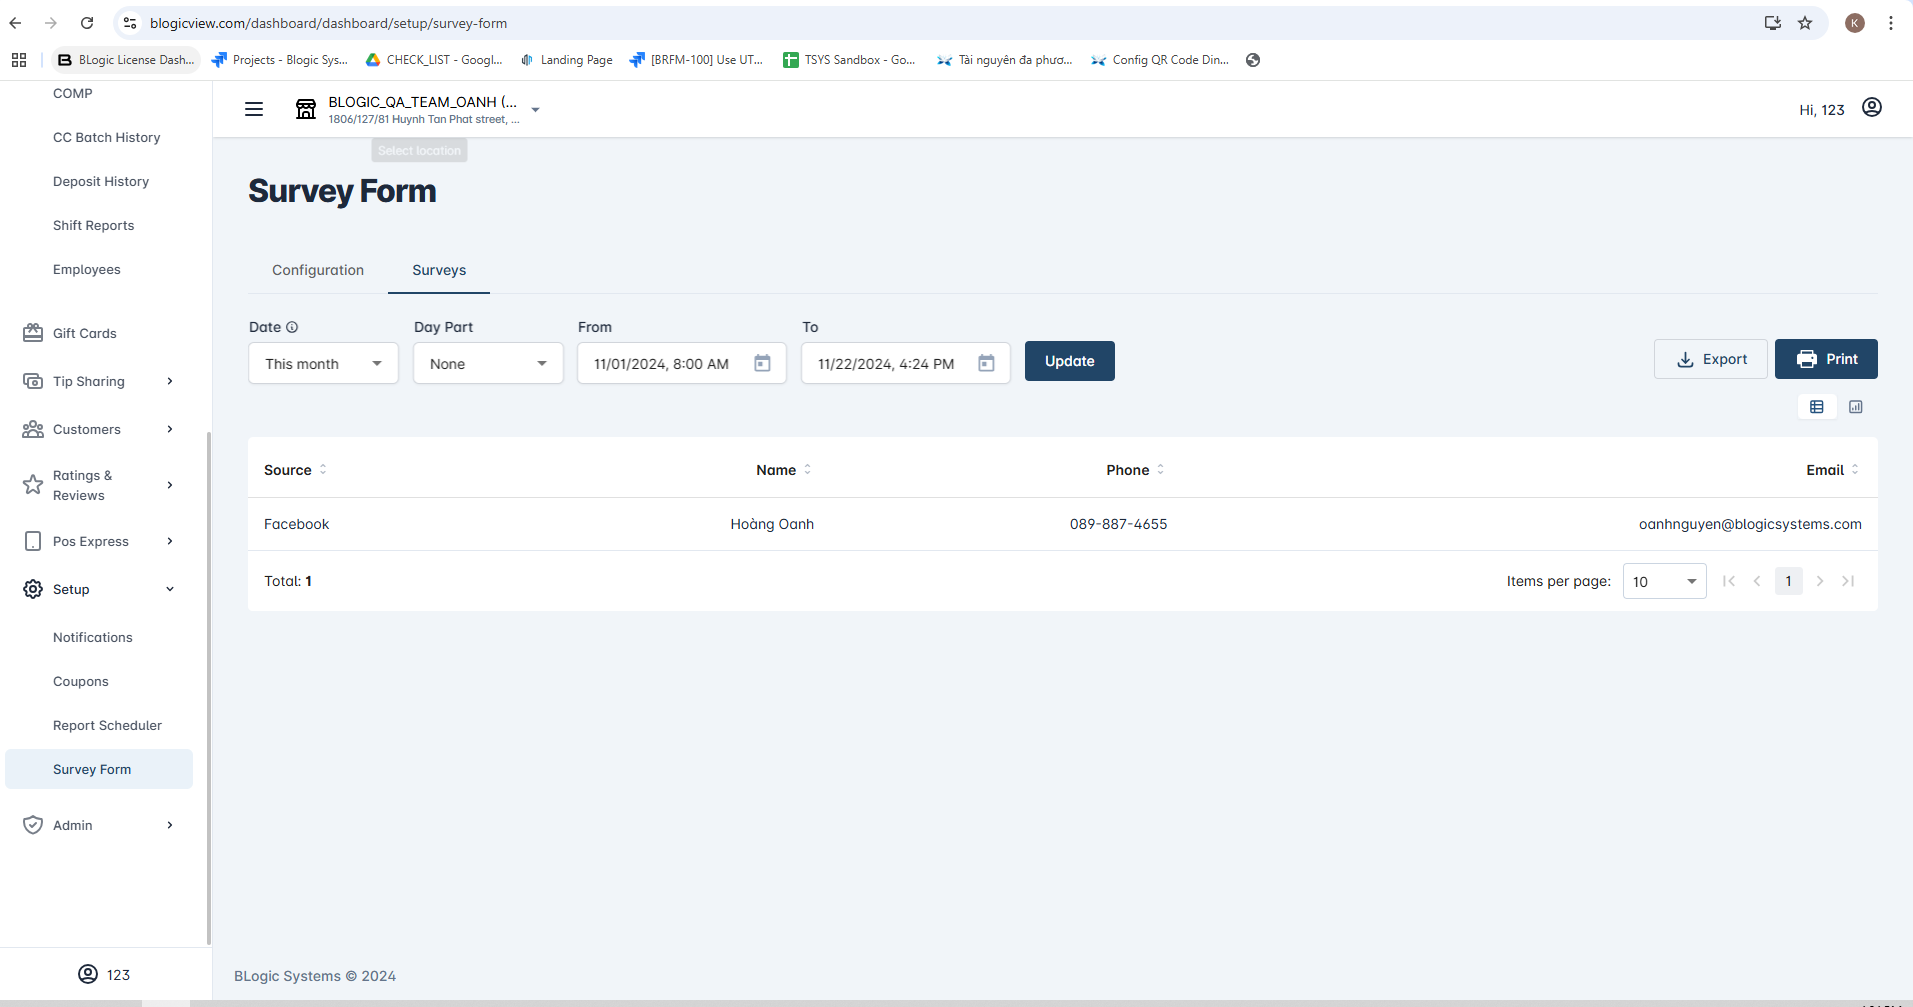Bookmark this page with star icon

coord(1805,23)
